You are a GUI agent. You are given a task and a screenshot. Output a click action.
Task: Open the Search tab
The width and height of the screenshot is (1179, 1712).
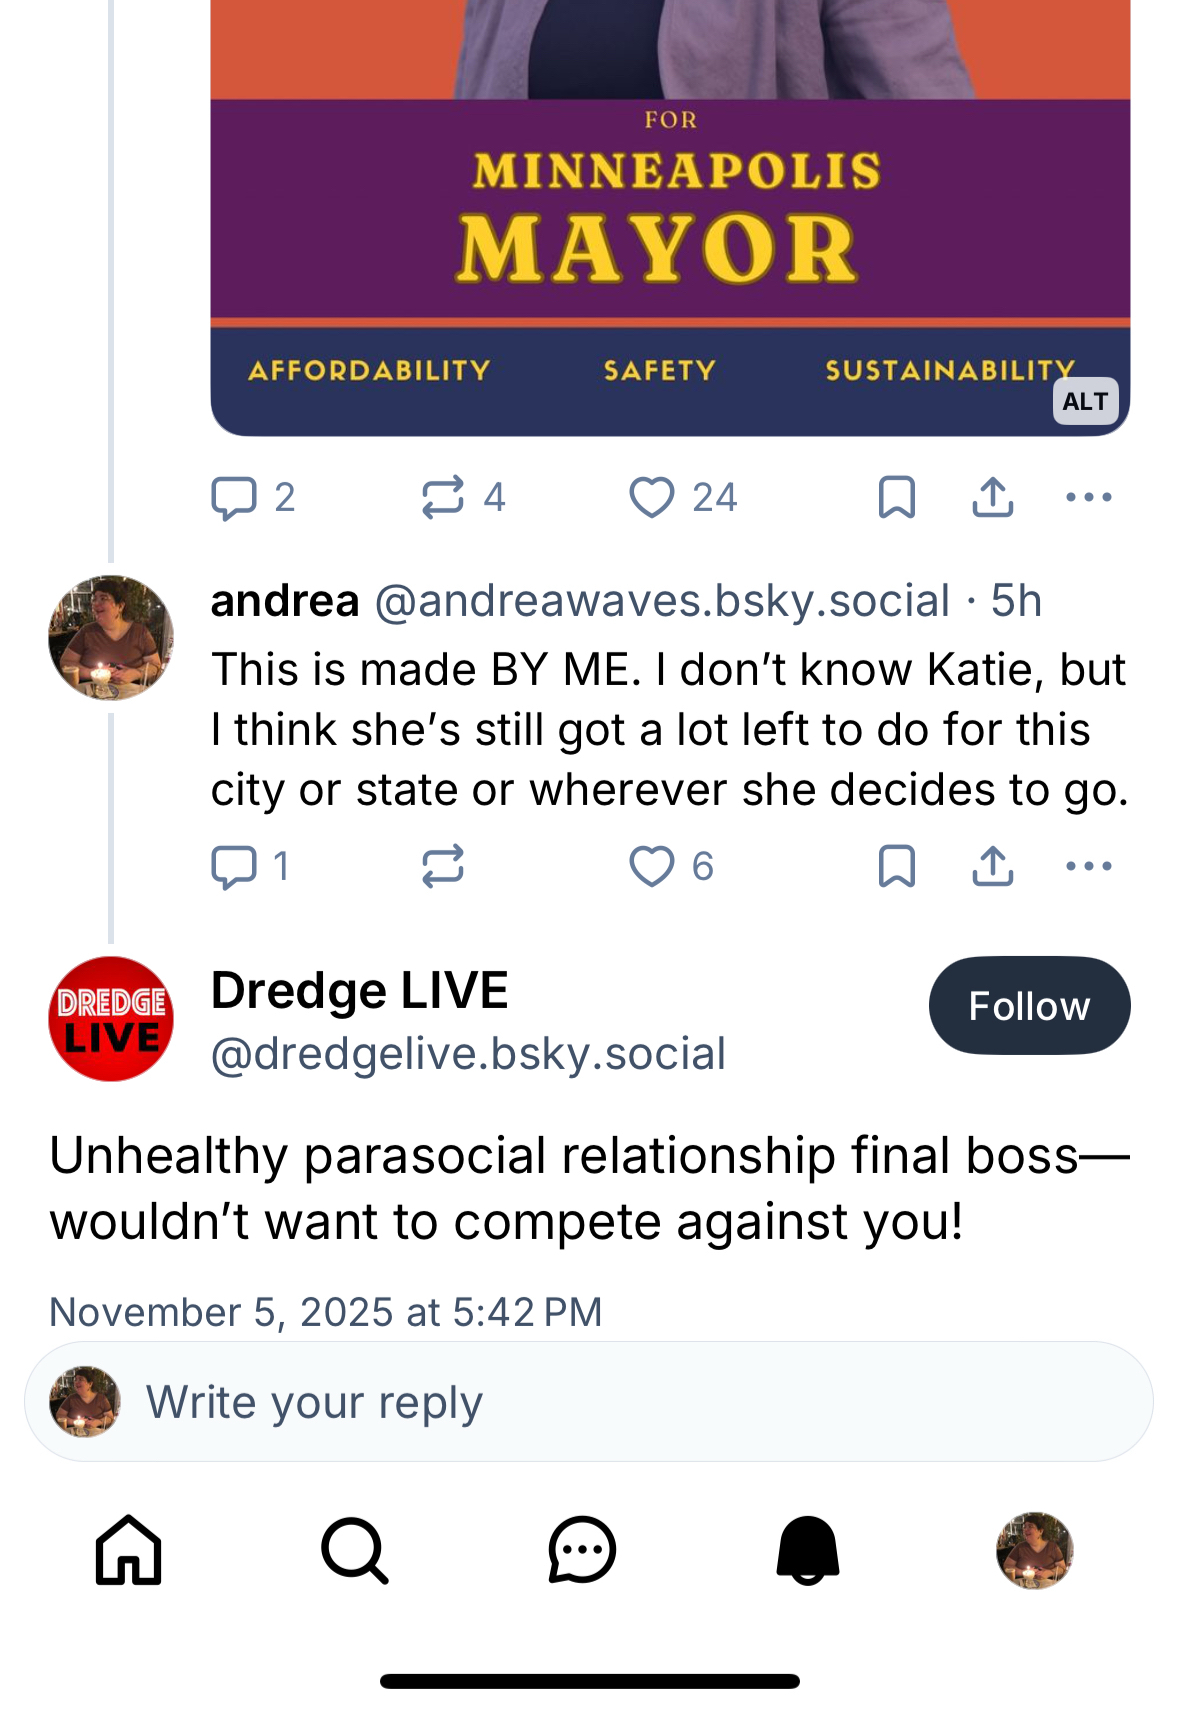coord(354,1551)
